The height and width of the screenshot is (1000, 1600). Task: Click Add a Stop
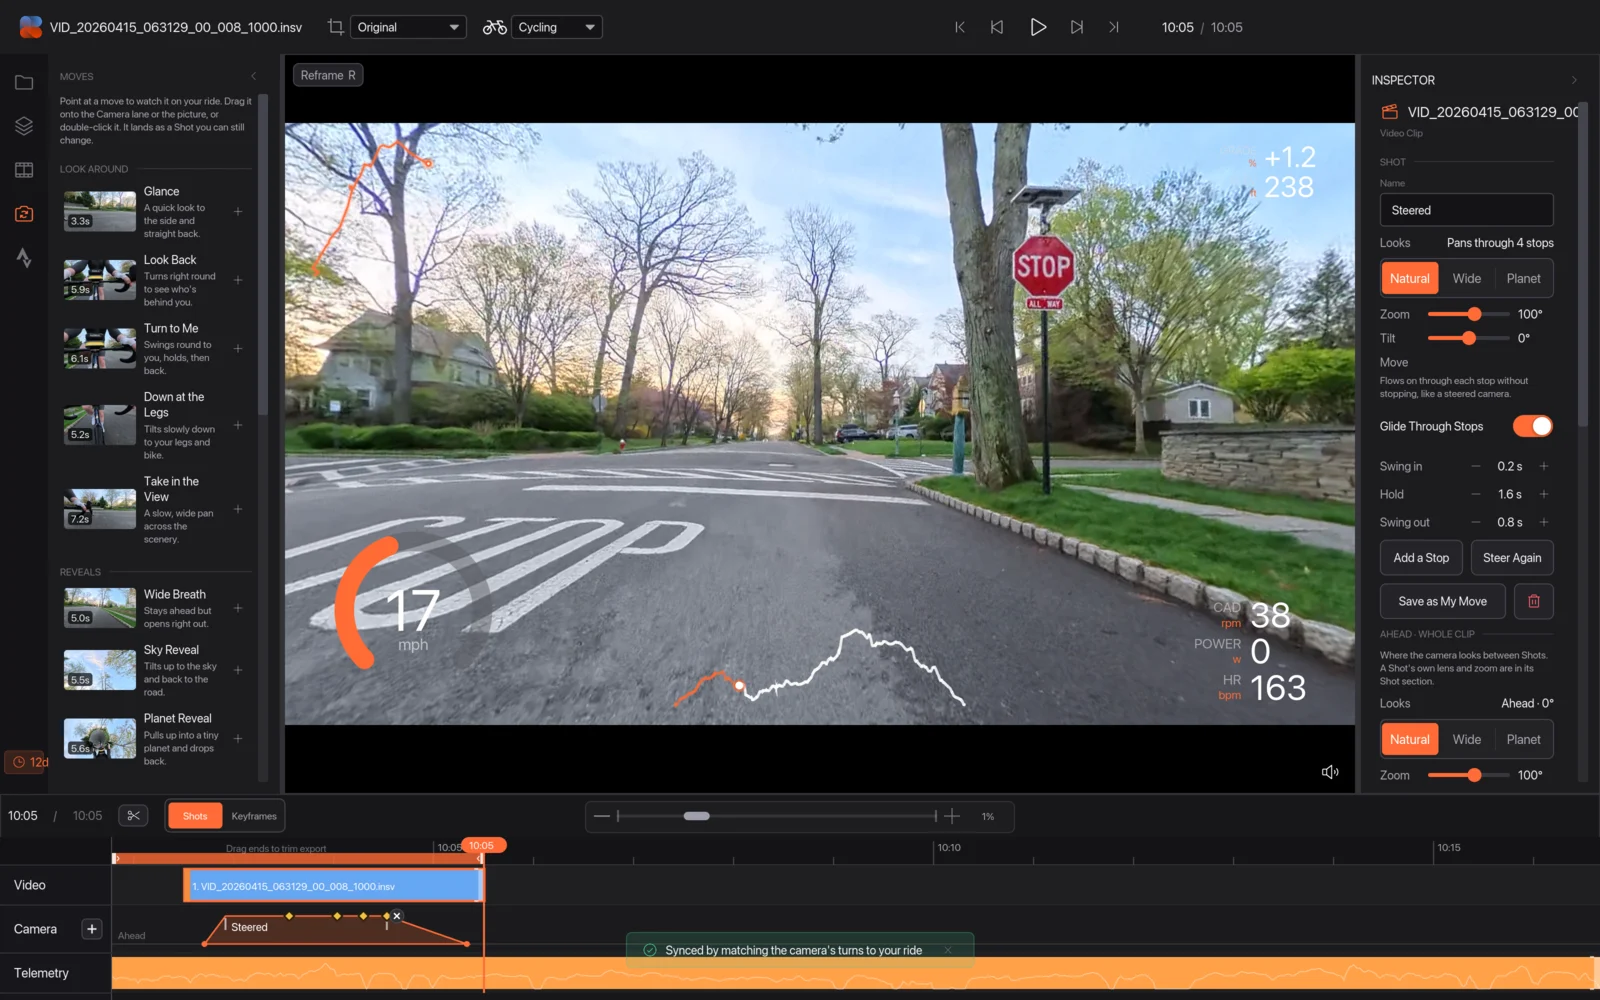pyautogui.click(x=1421, y=558)
